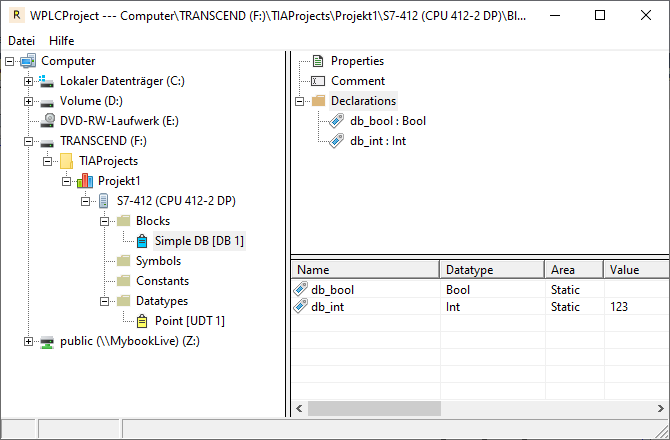Expand the Lokaler Datenträger (C:) node
670x440 pixels.
click(x=29, y=81)
